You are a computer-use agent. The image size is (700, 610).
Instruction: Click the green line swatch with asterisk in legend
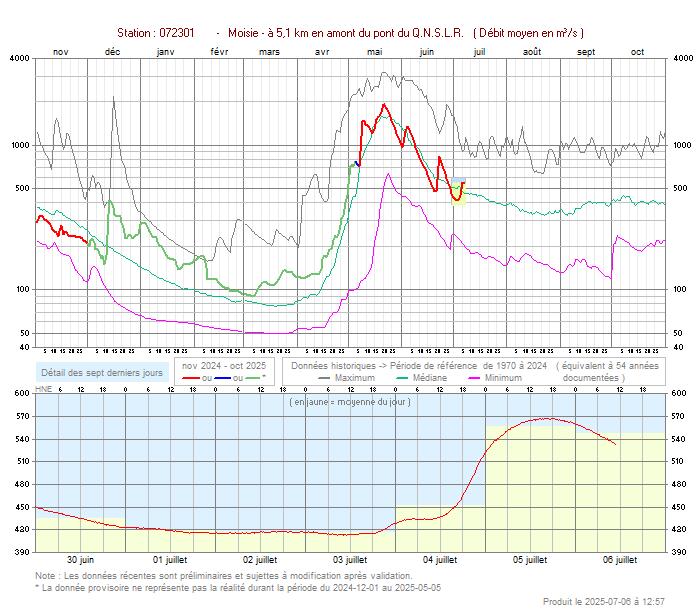(255, 378)
